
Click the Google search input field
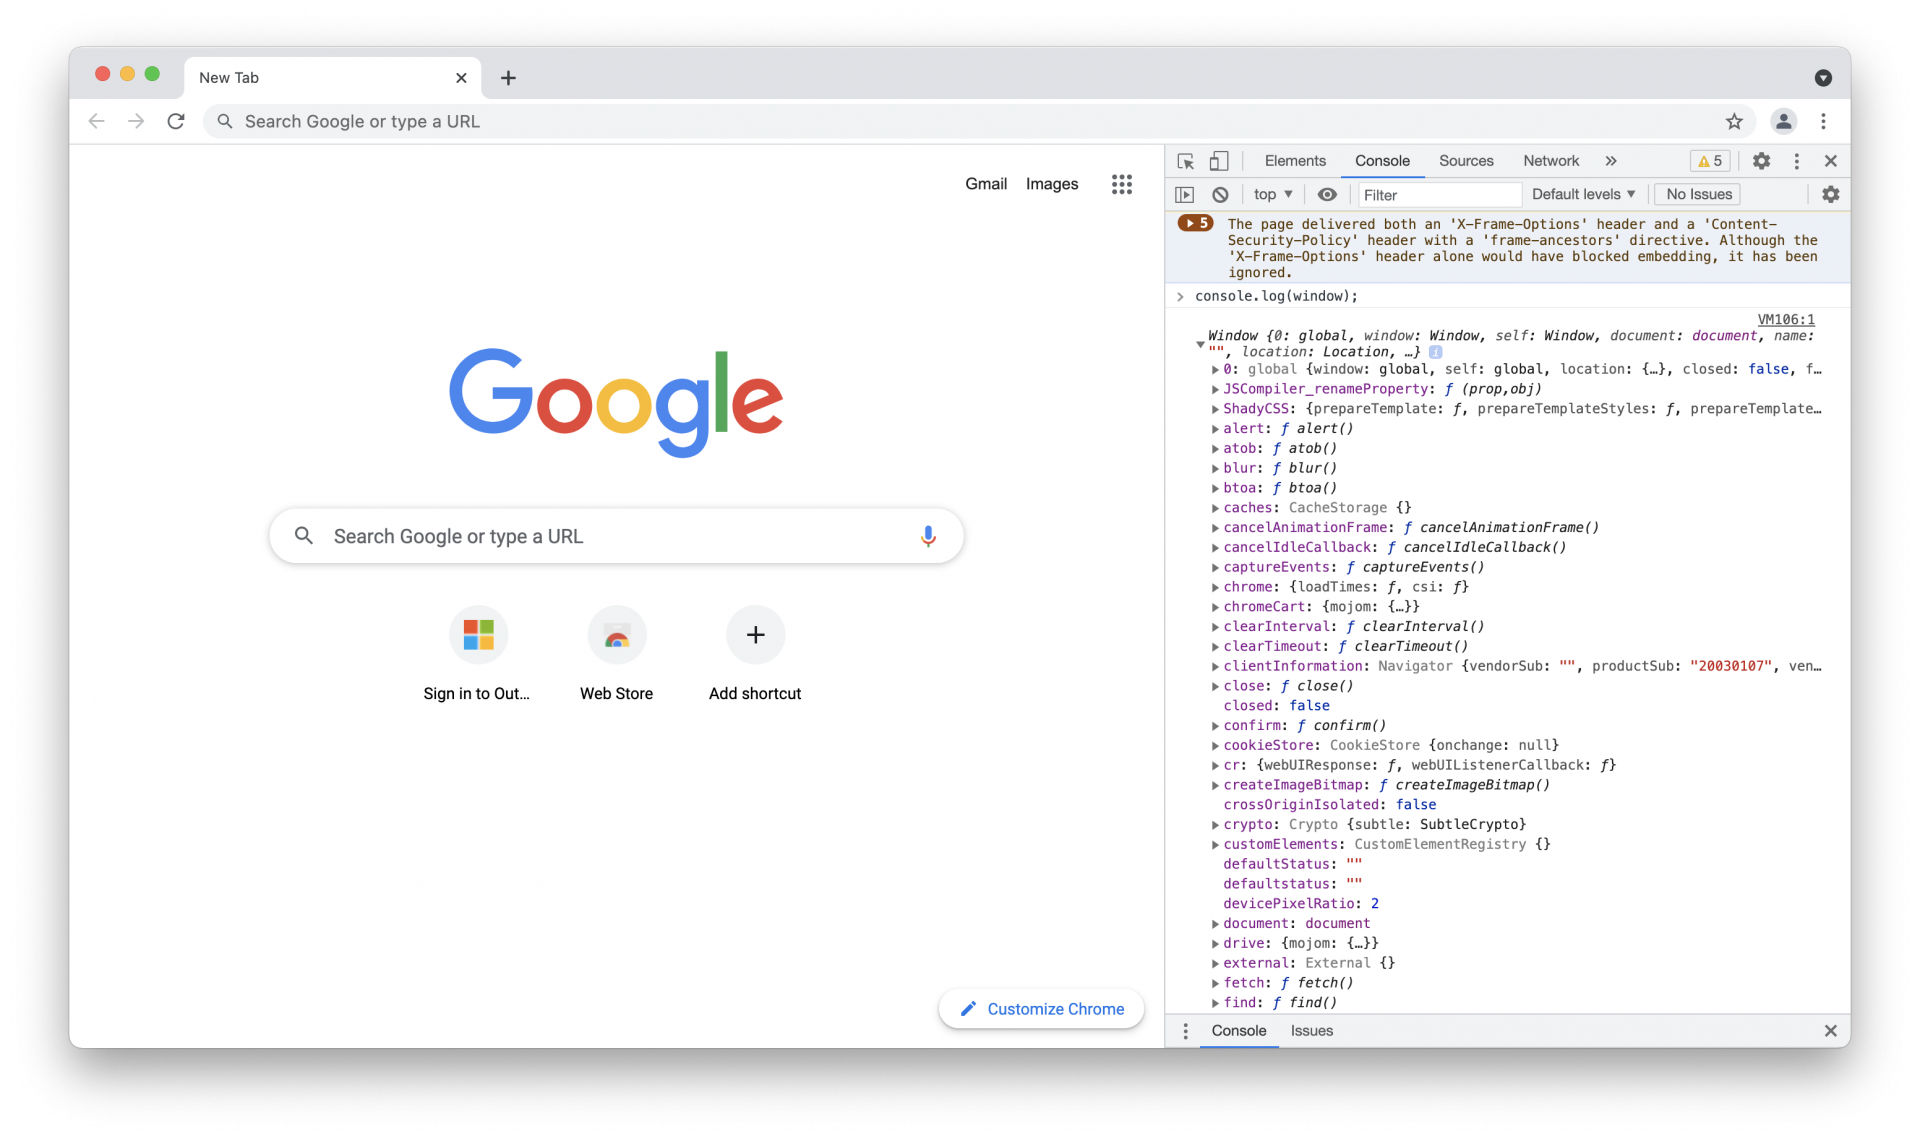click(616, 536)
